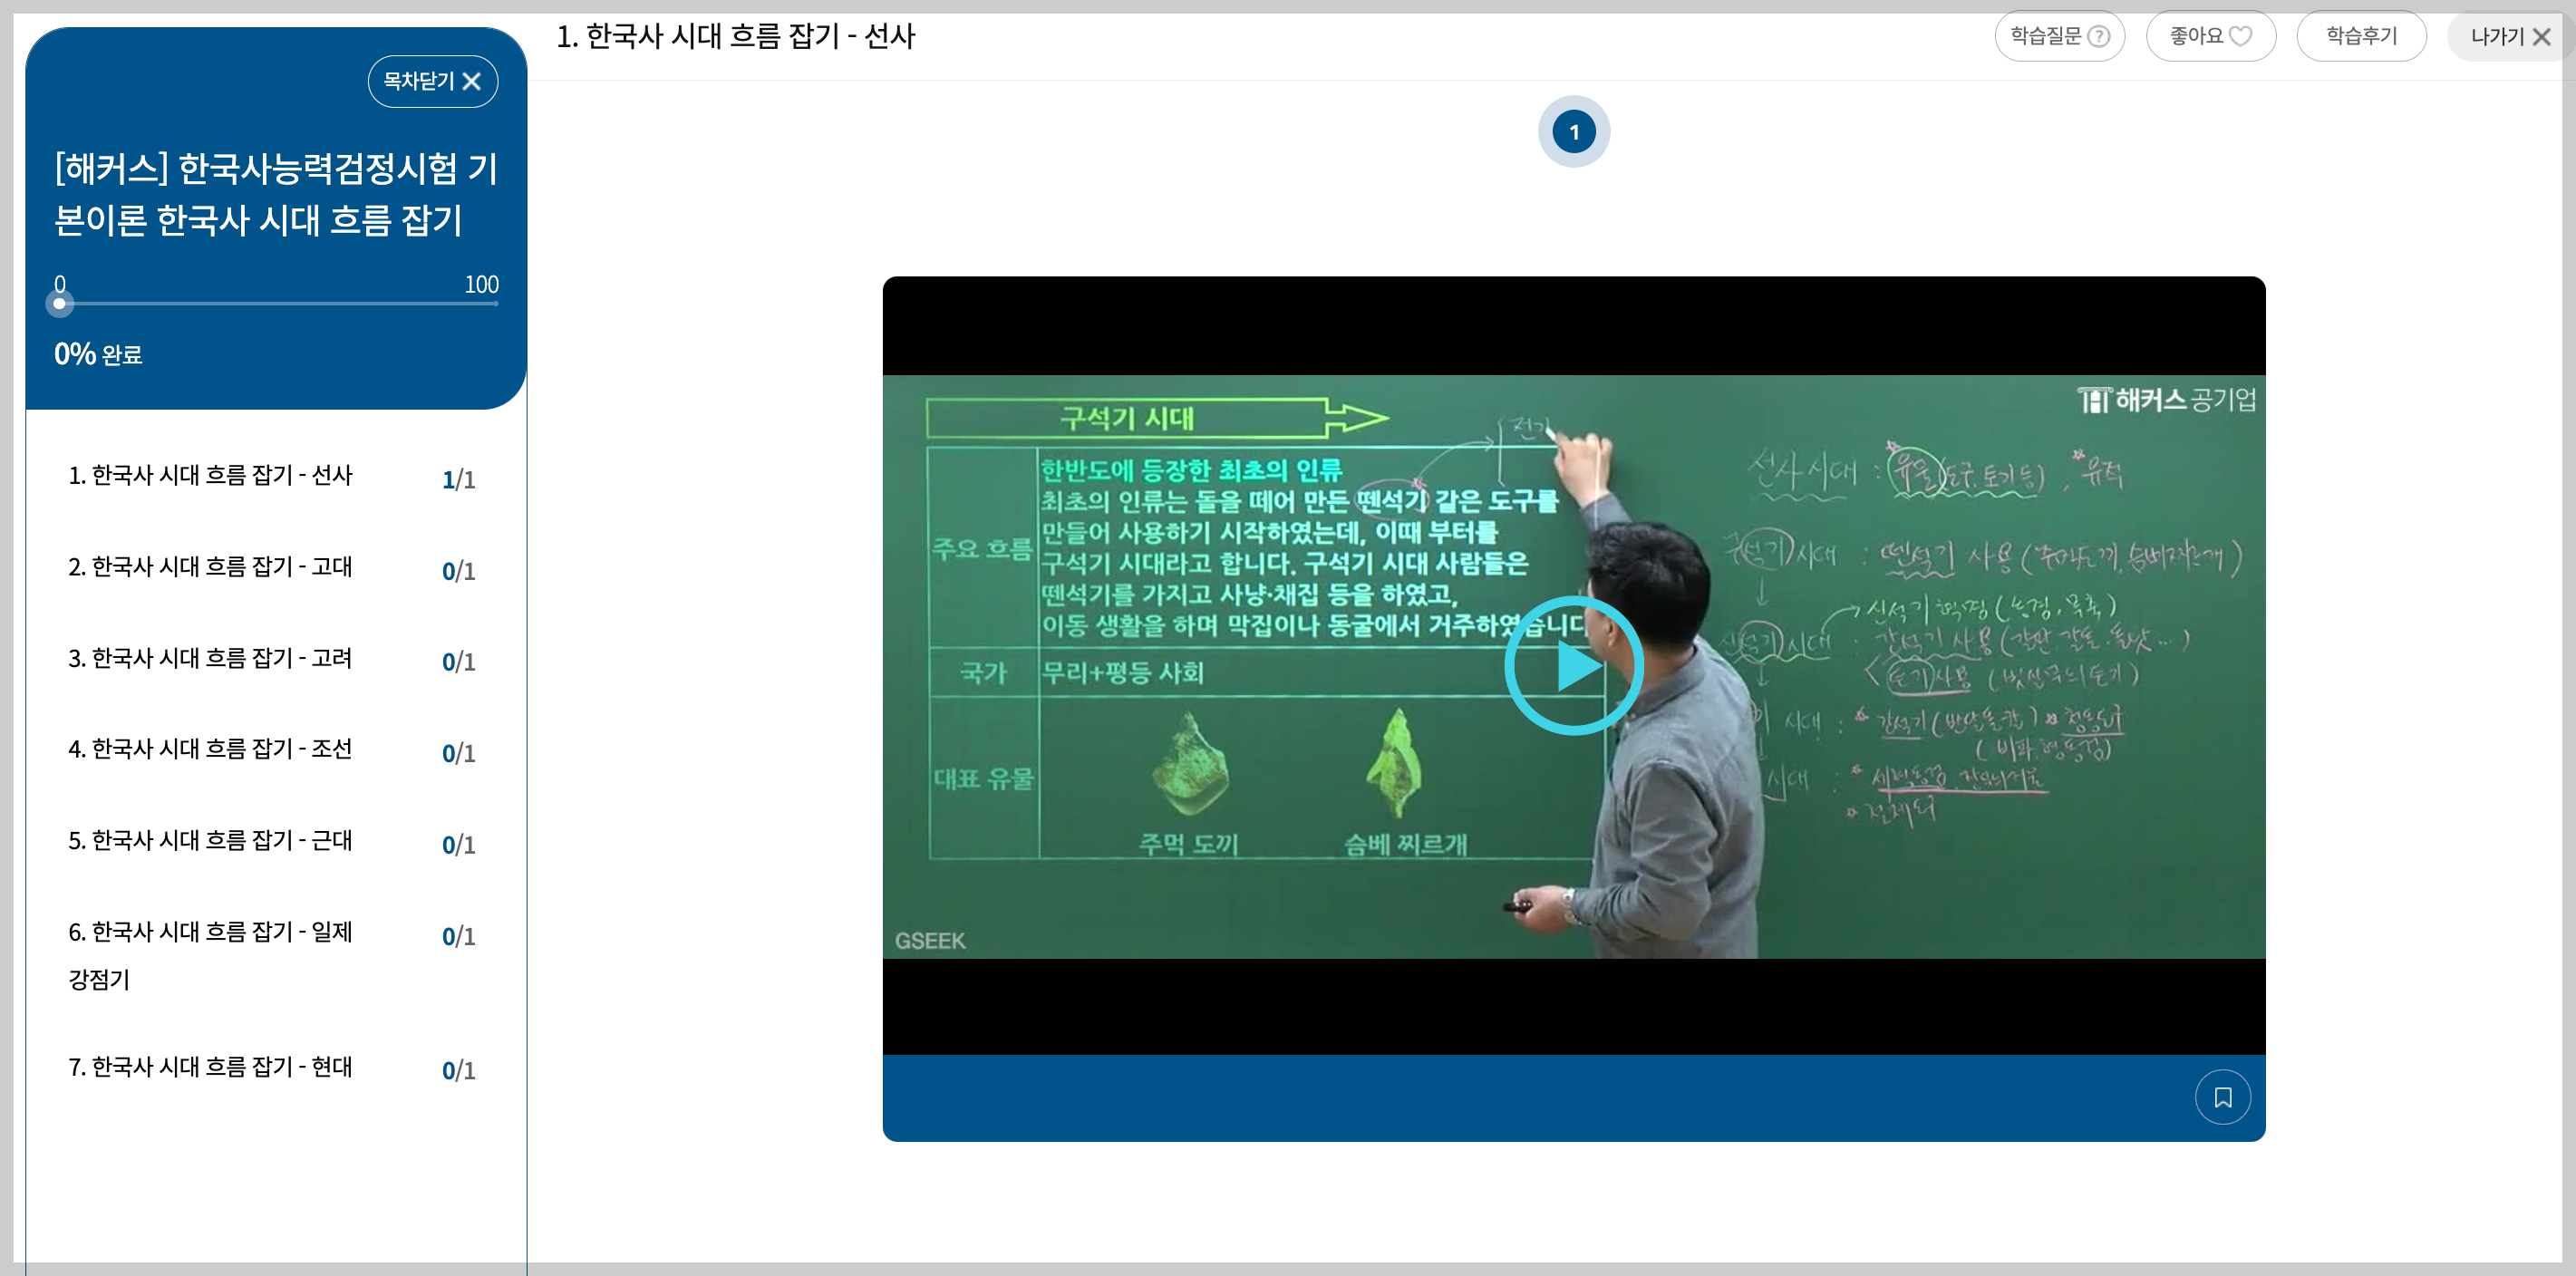Viewport: 2576px width, 1276px height.
Task: Go to lesson 4 조선 chapter
Action: click(210, 749)
